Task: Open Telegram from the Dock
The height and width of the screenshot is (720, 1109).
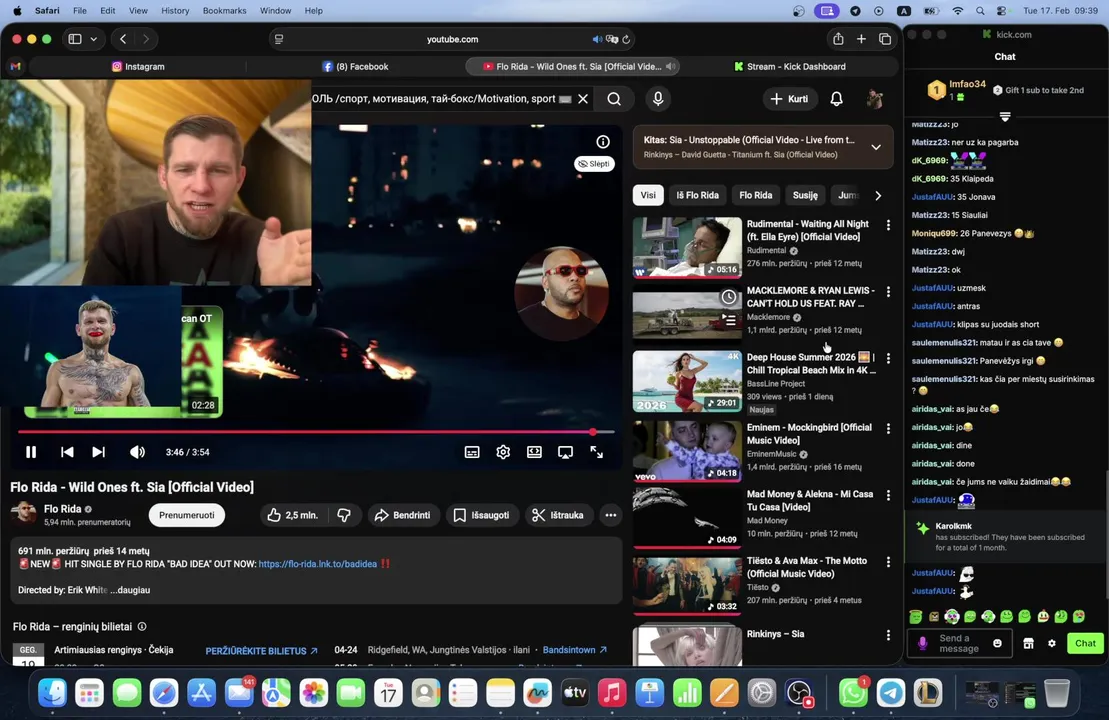Action: (x=890, y=693)
